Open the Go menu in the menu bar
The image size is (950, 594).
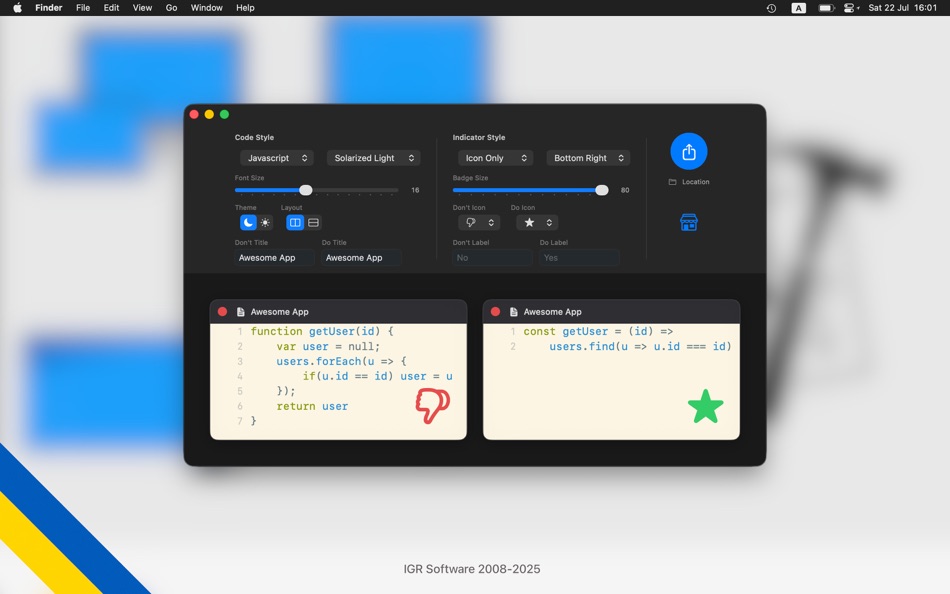[x=171, y=7]
